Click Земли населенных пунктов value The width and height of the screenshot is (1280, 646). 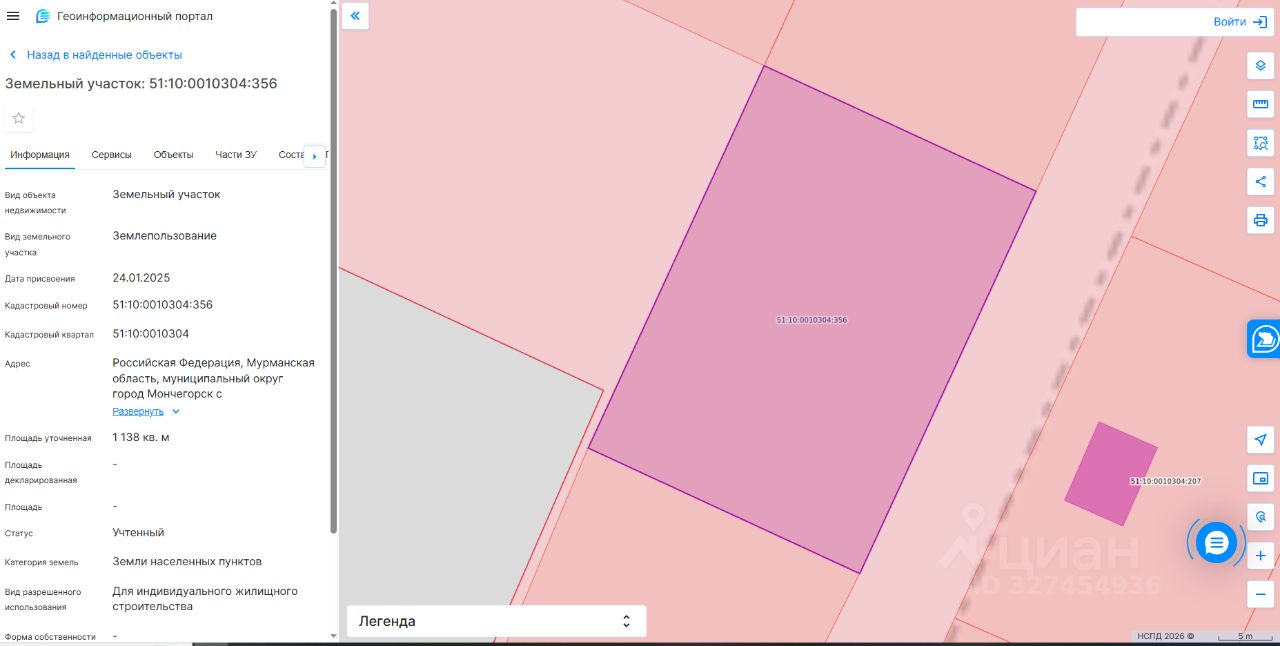point(187,562)
